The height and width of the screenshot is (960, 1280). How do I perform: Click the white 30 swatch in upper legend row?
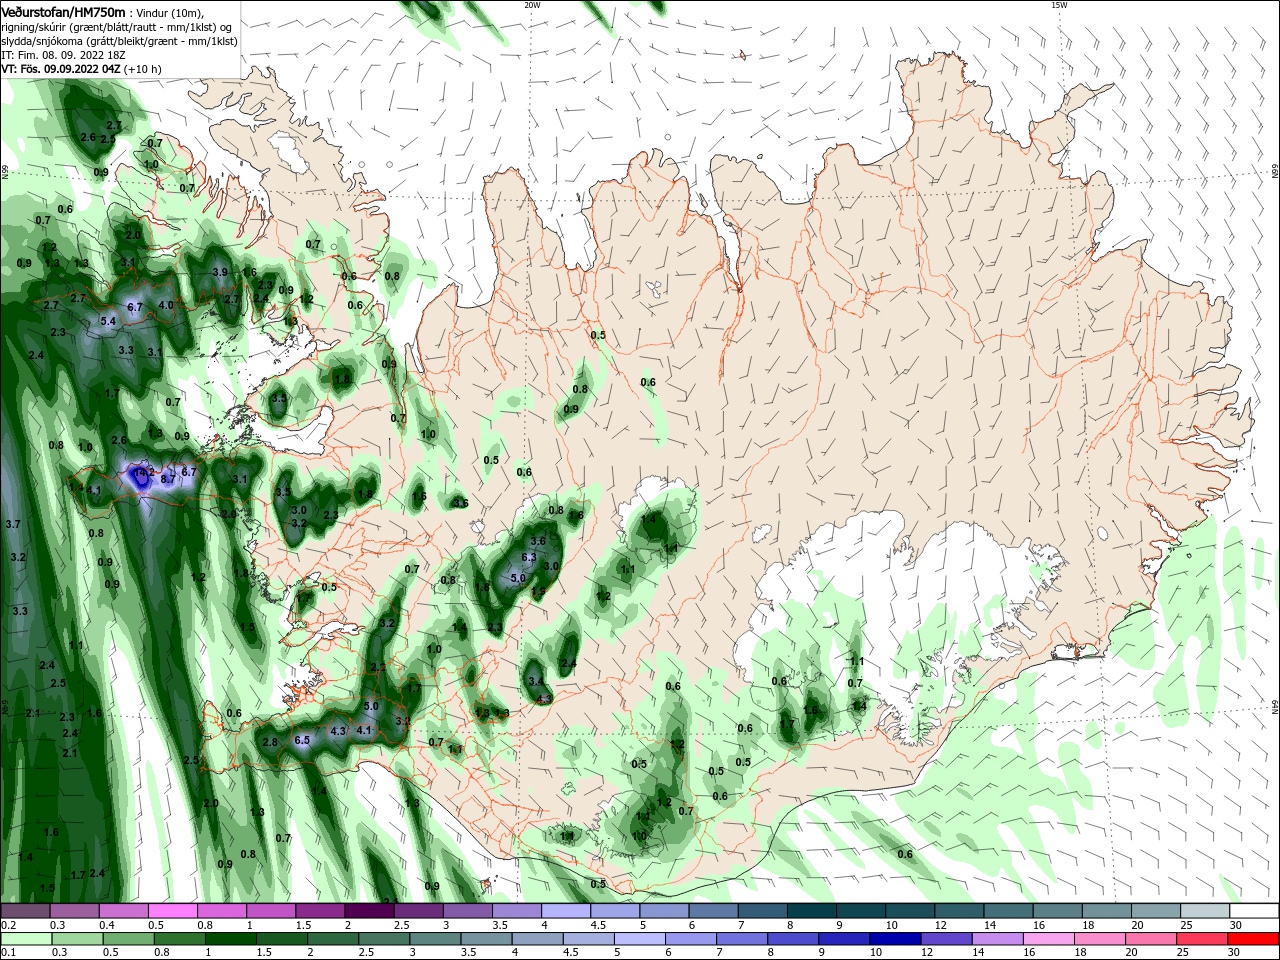[1255, 911]
